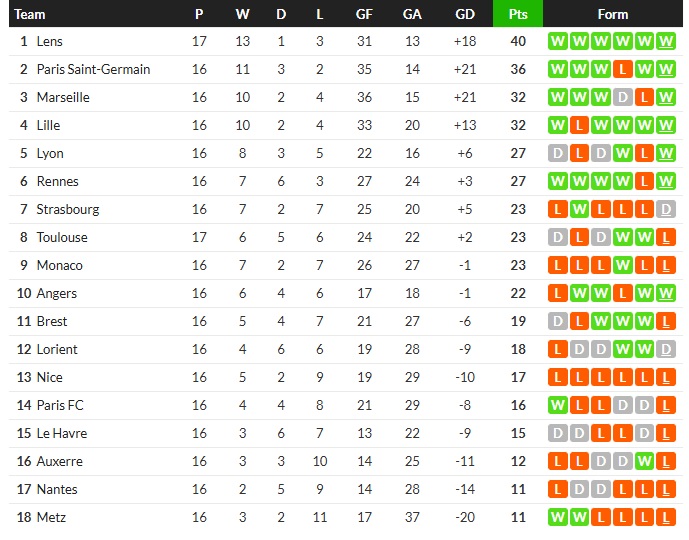Open the Lens team link
This screenshot has width=689, height=540.
(49, 41)
